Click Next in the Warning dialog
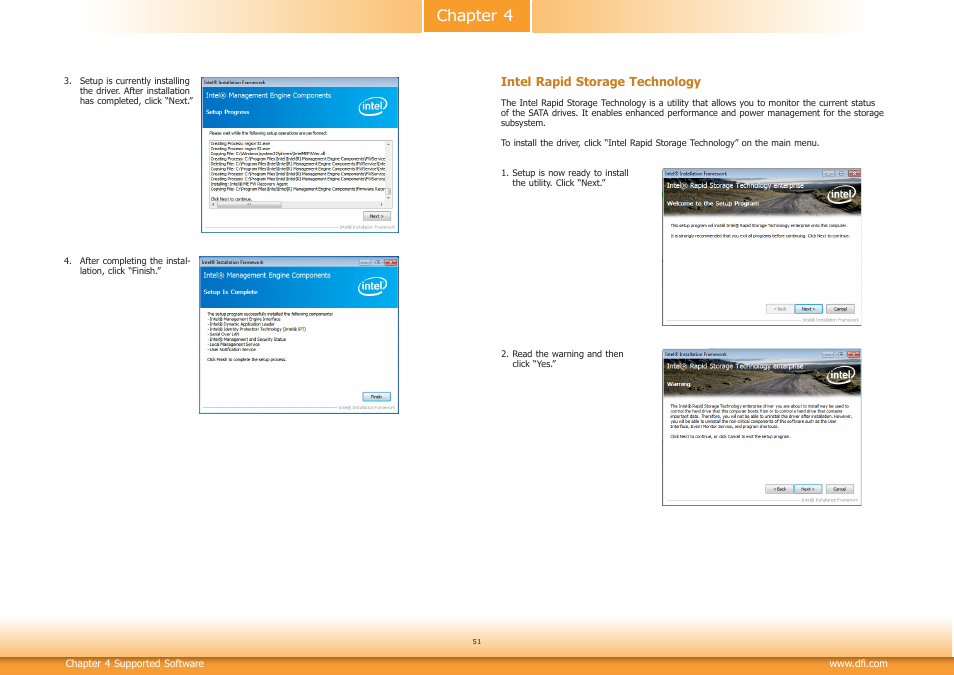The height and width of the screenshot is (675, 954). (x=808, y=489)
